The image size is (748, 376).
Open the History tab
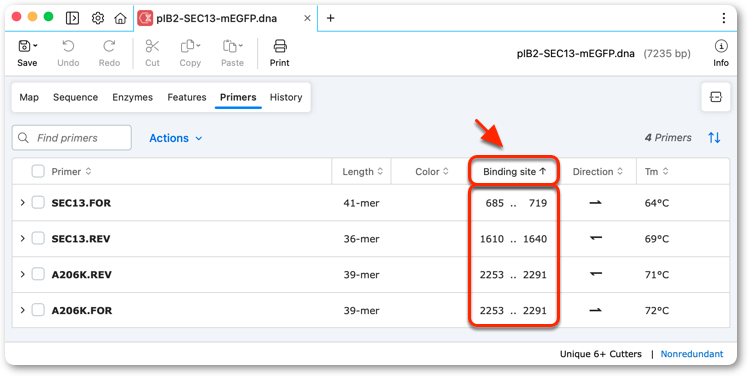[286, 97]
